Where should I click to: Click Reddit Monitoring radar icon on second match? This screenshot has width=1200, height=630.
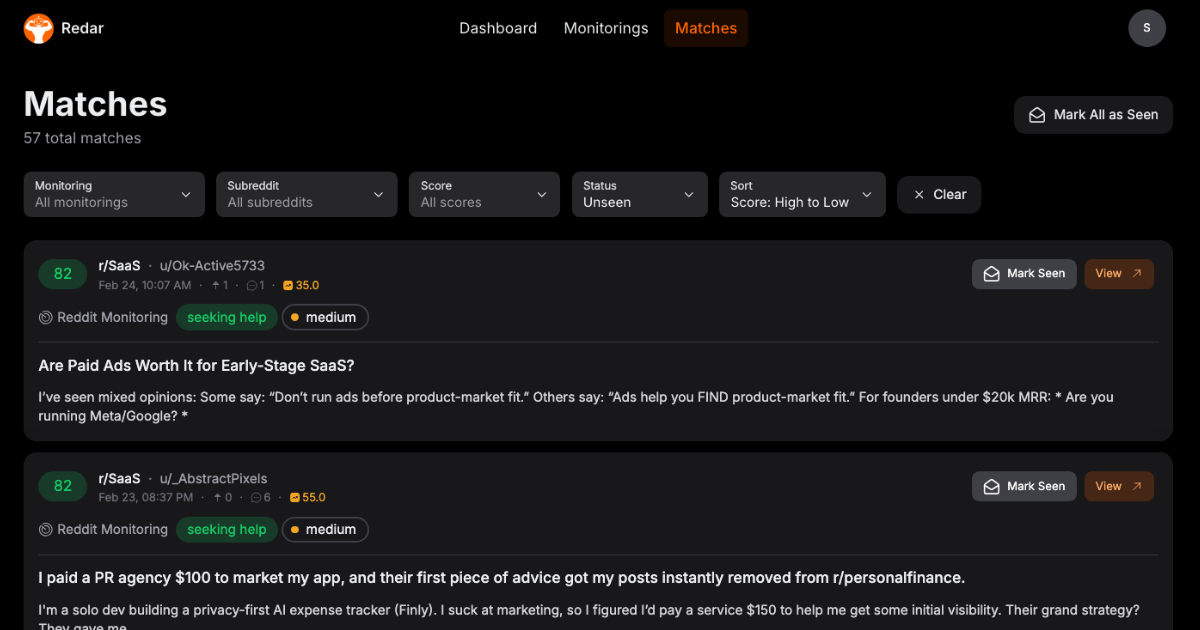(46, 530)
